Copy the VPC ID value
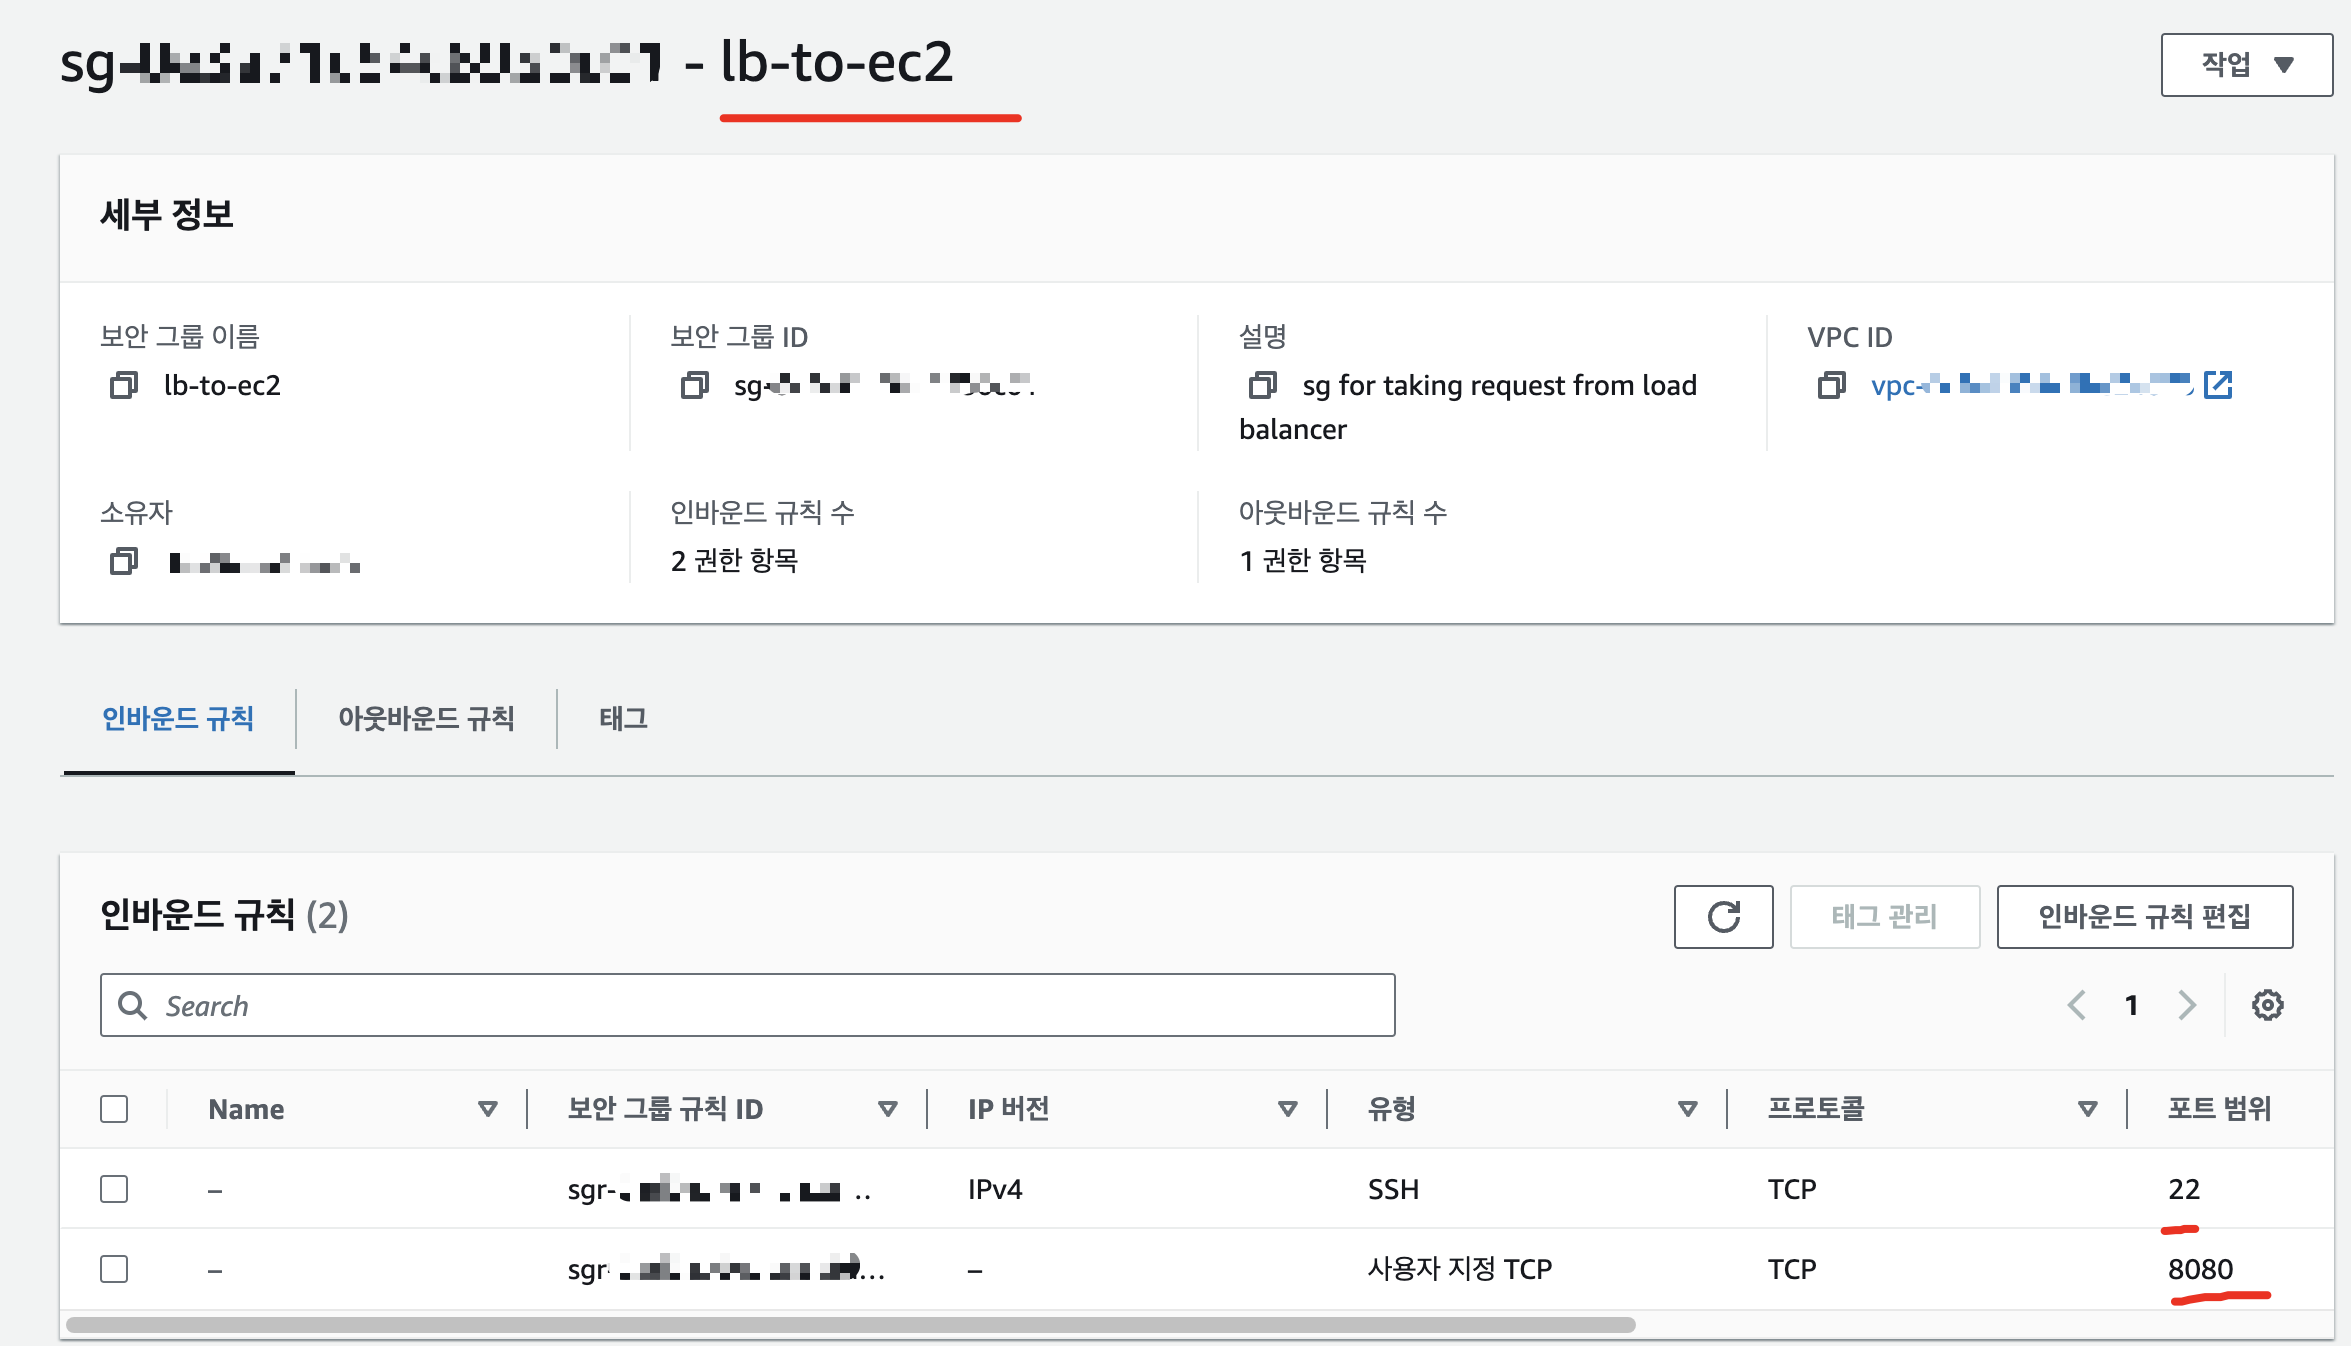 pyautogui.click(x=1831, y=385)
